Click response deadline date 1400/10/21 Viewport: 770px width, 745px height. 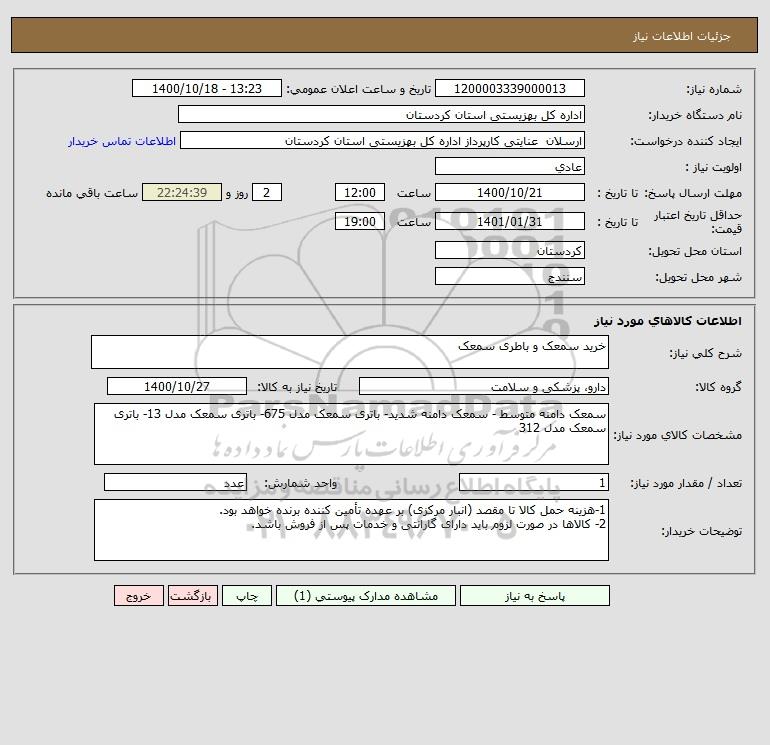click(510, 193)
